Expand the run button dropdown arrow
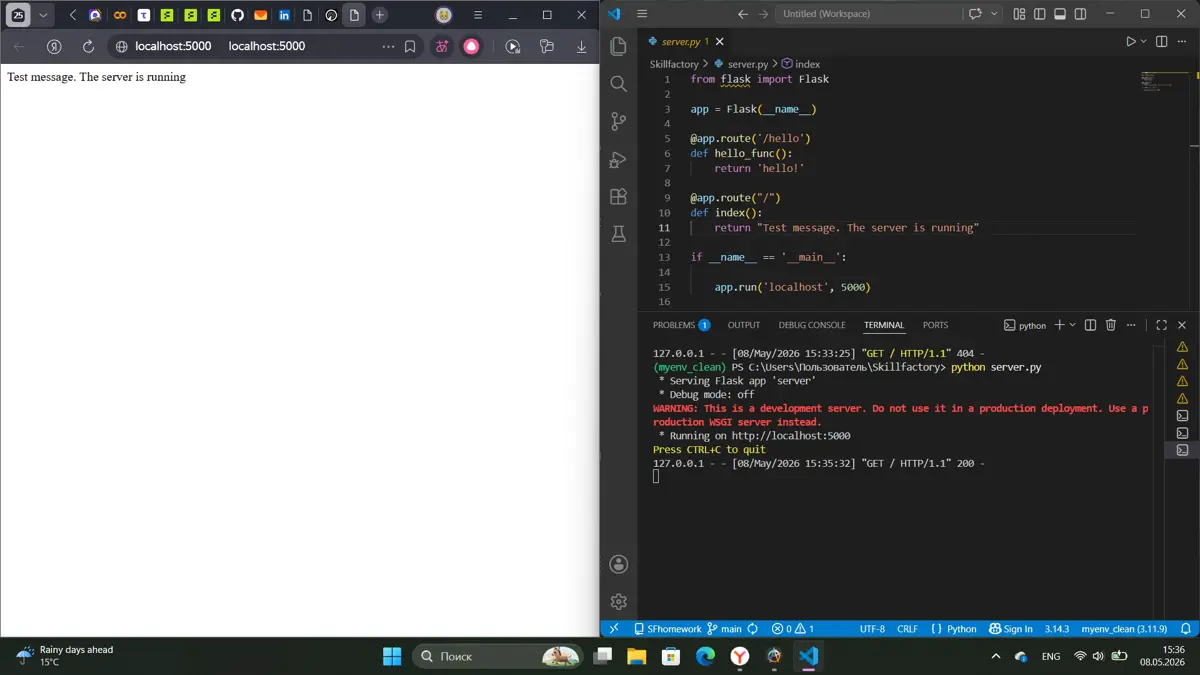The height and width of the screenshot is (675, 1200). pos(1144,41)
